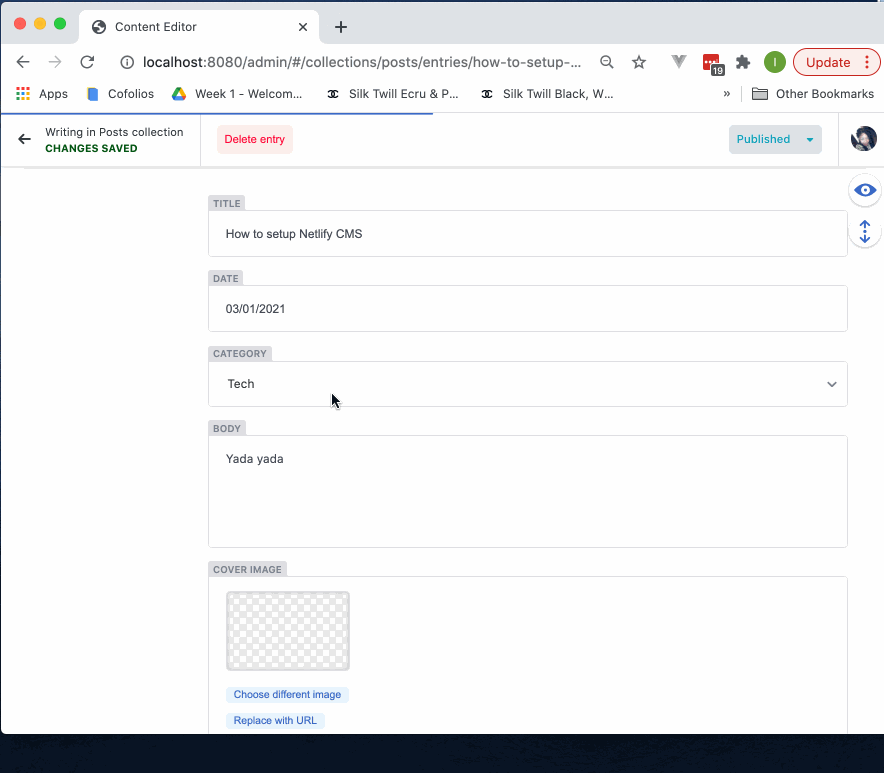Screen dimensions: 884x773
Task: Show hidden bookmarks via double-chevron
Action: 727,93
